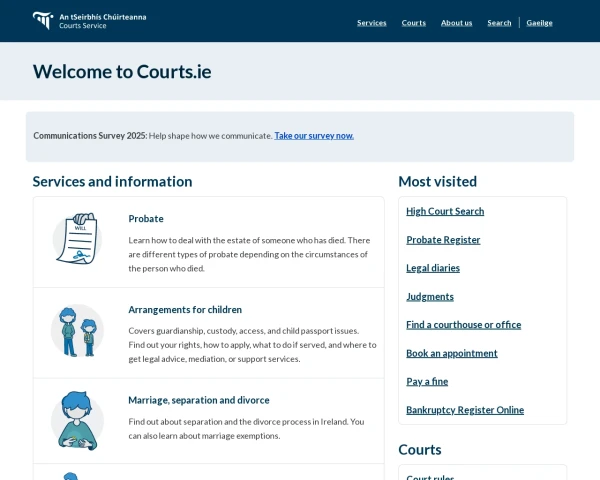Open the Probate Register link
Screen dimensions: 600x480
click(x=443, y=240)
